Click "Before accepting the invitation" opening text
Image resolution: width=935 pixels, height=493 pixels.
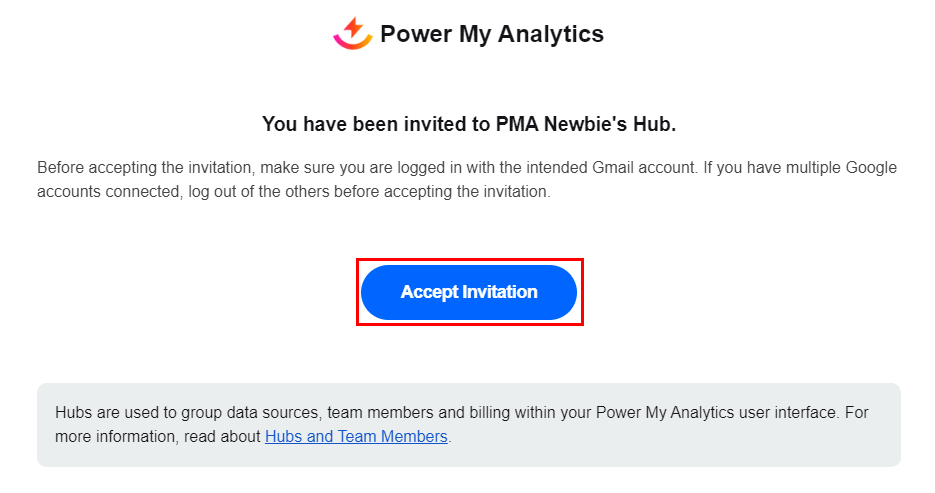129,167
